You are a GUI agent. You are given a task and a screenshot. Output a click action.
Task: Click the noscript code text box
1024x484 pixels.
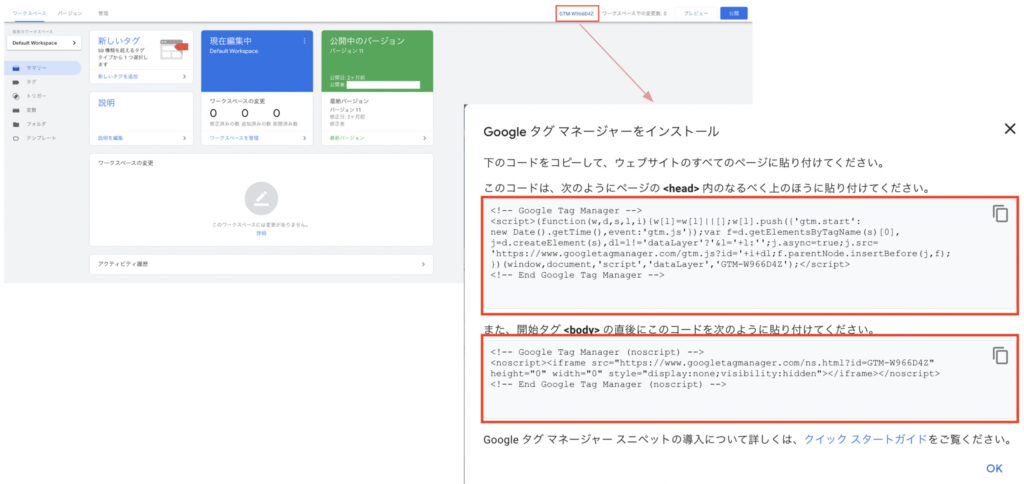(x=749, y=379)
